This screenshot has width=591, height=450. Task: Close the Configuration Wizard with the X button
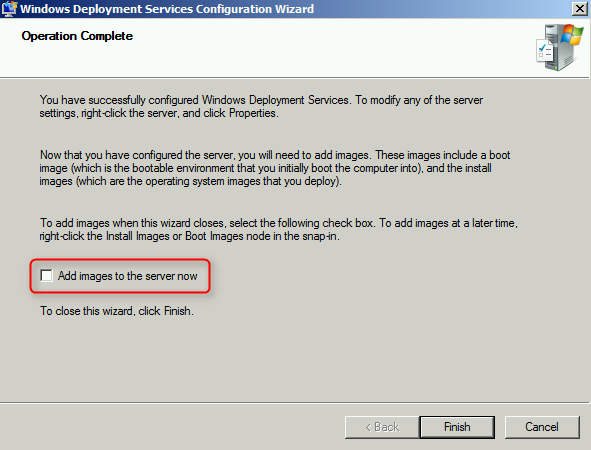[580, 9]
